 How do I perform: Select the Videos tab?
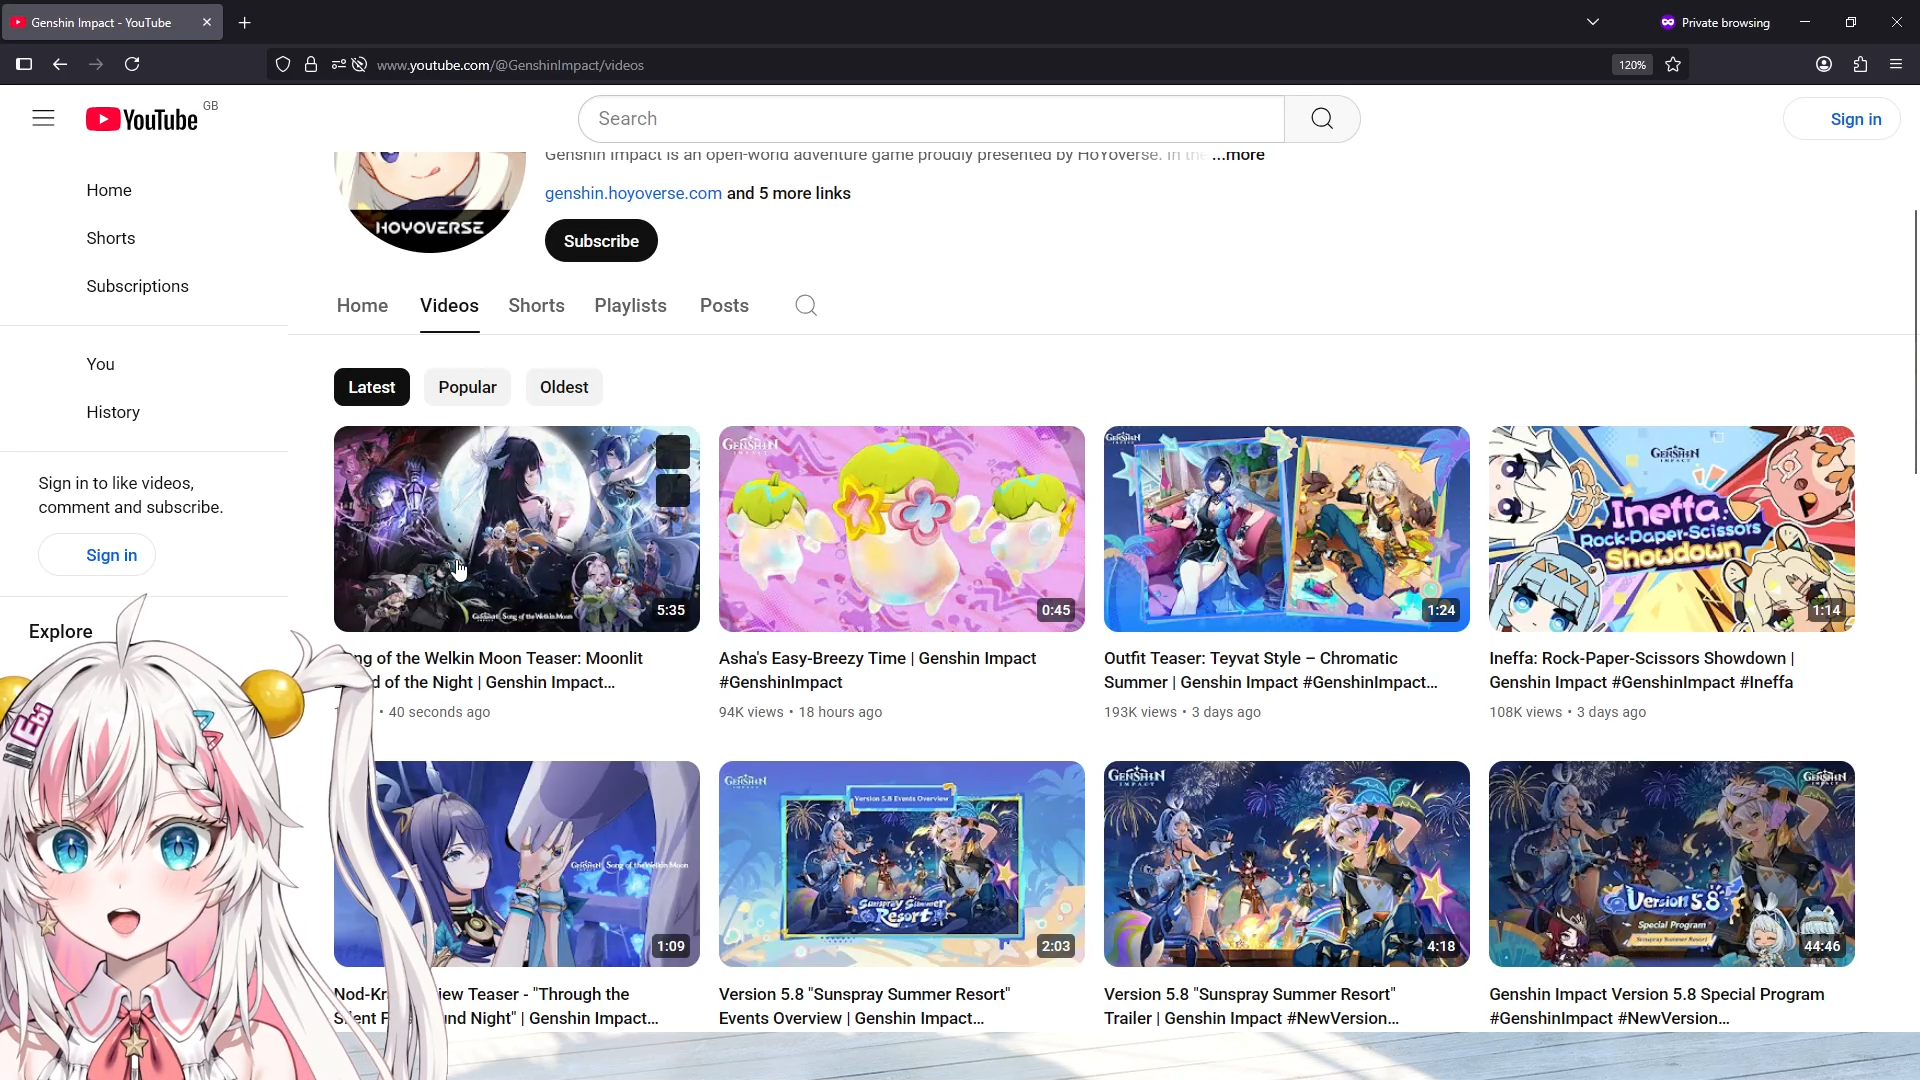pos(449,306)
